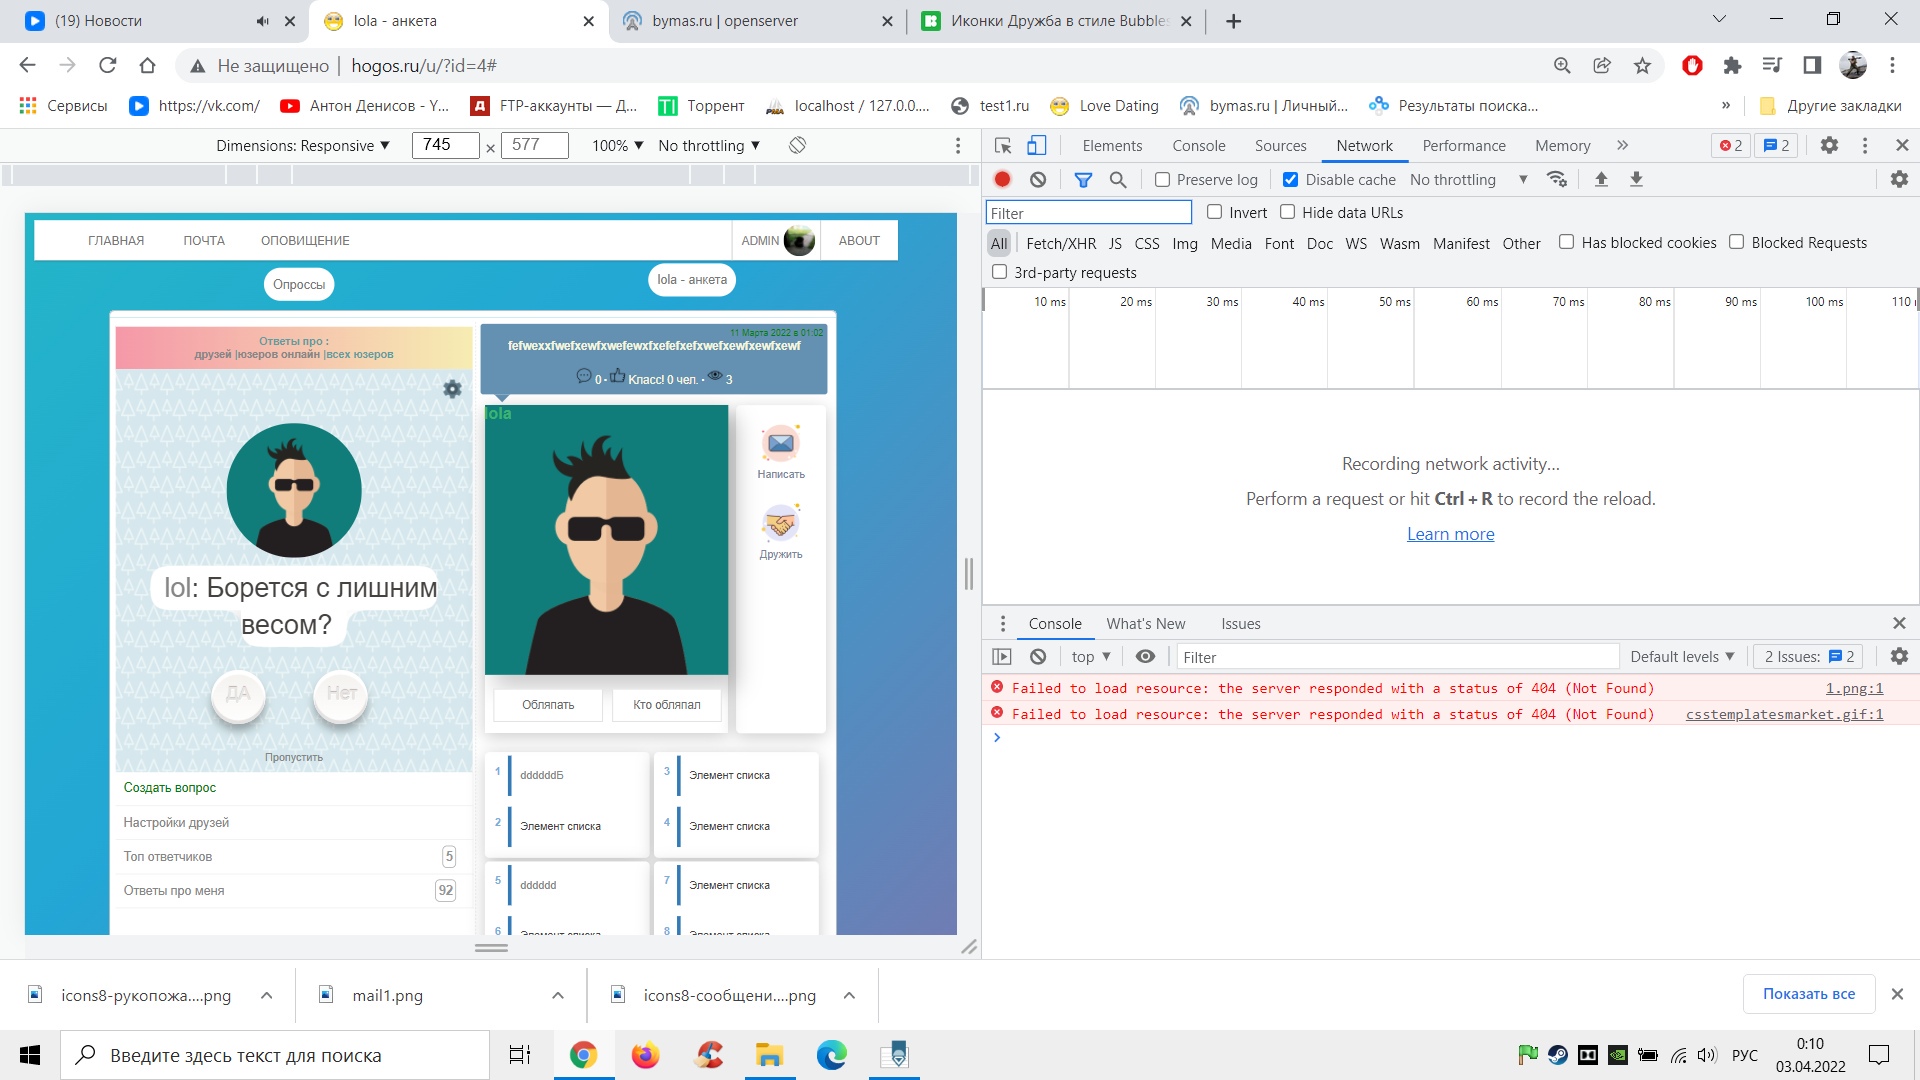Click the clear network log icon

[1038, 180]
